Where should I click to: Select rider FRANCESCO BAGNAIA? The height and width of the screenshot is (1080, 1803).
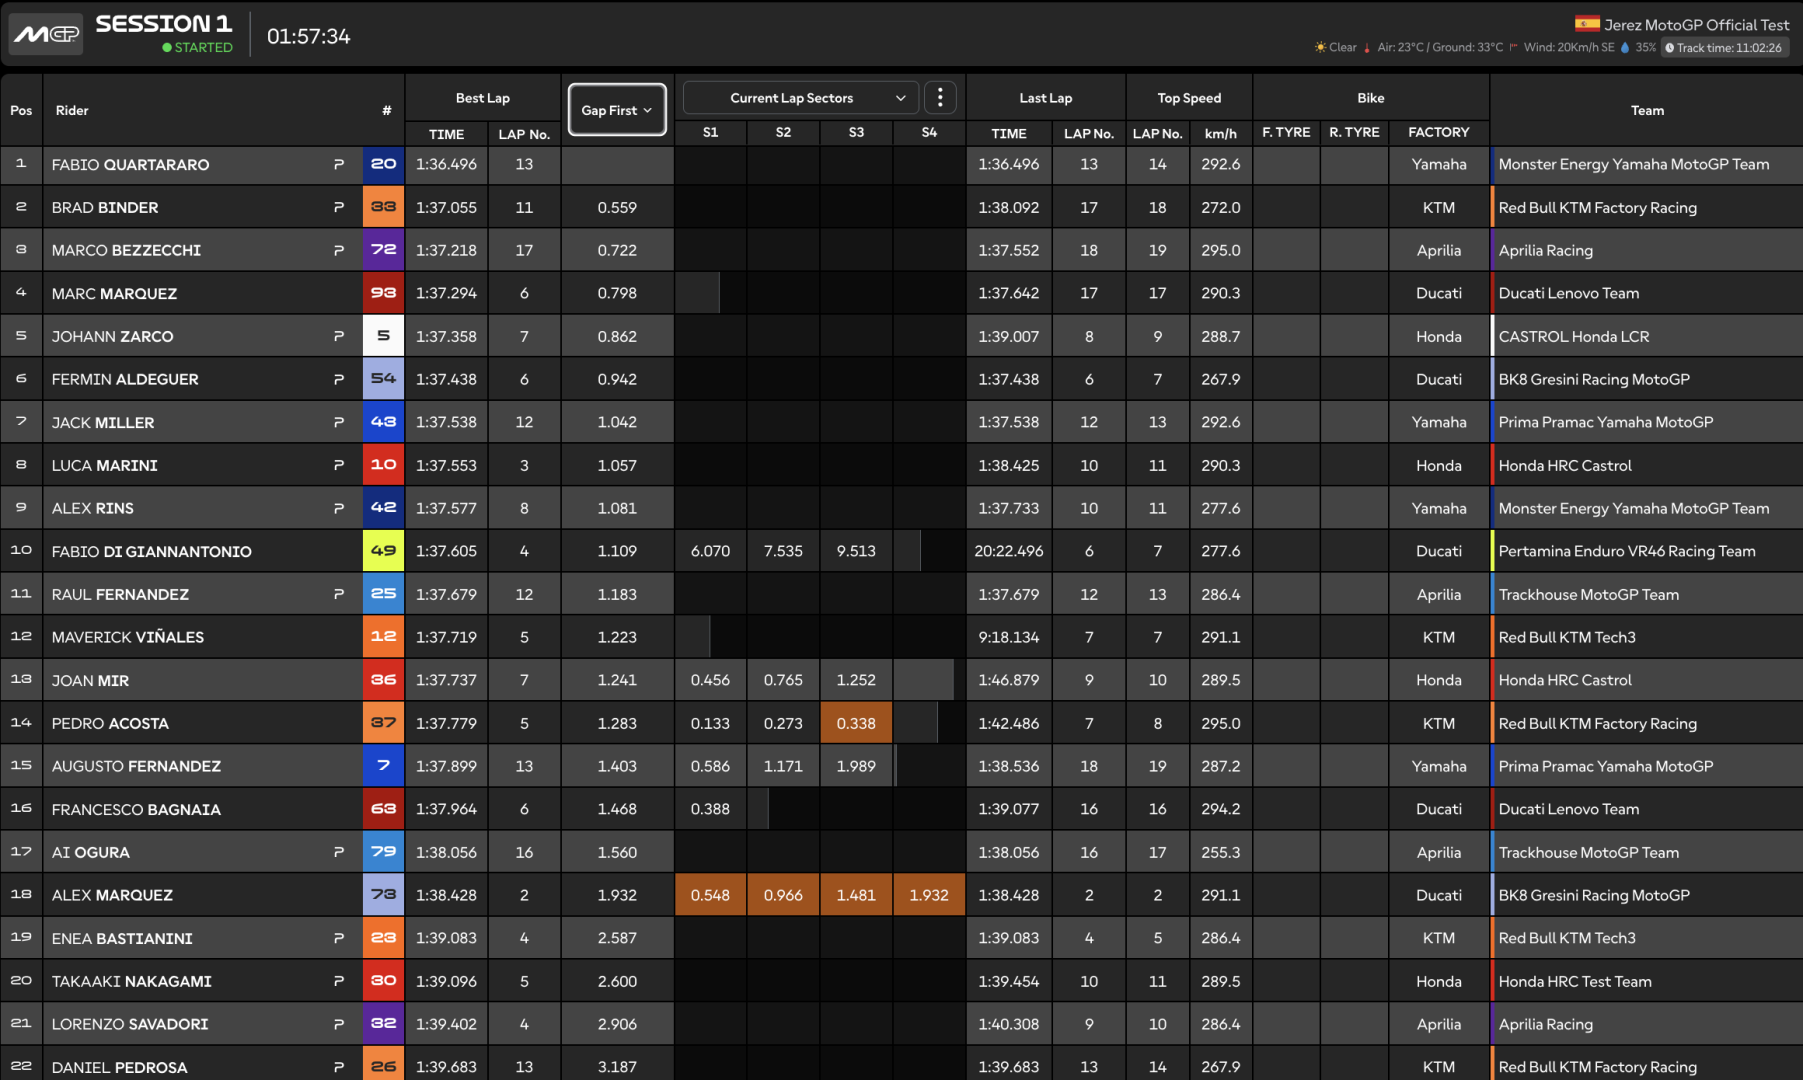point(136,809)
